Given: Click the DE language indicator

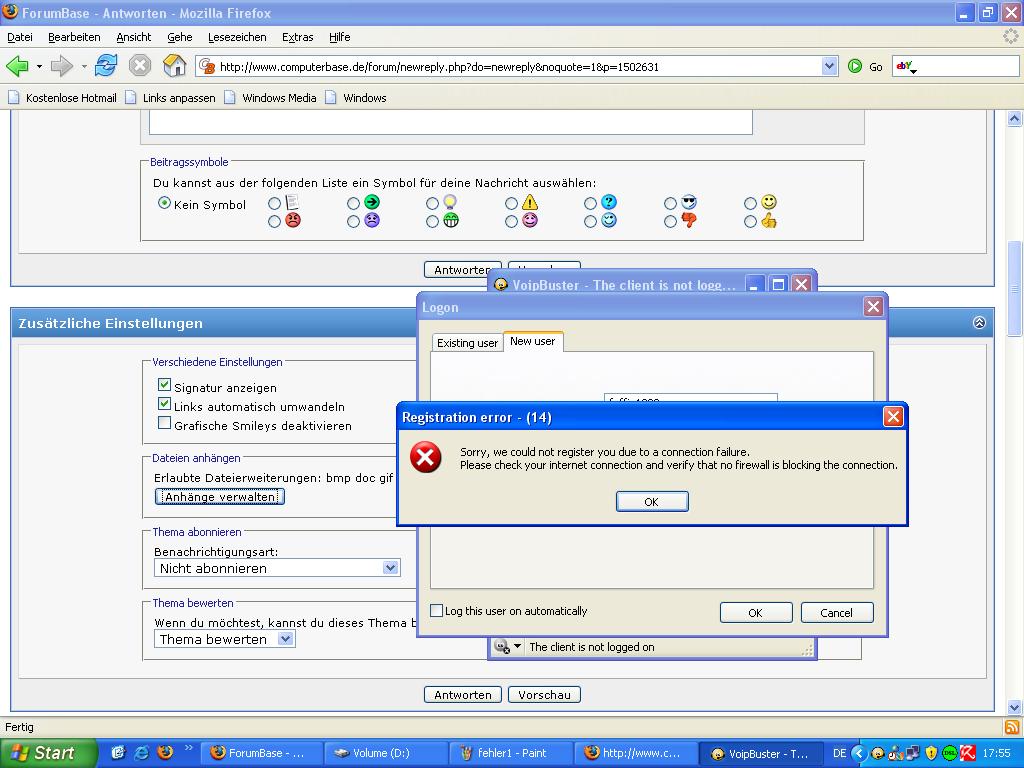Looking at the screenshot, I should 839,753.
